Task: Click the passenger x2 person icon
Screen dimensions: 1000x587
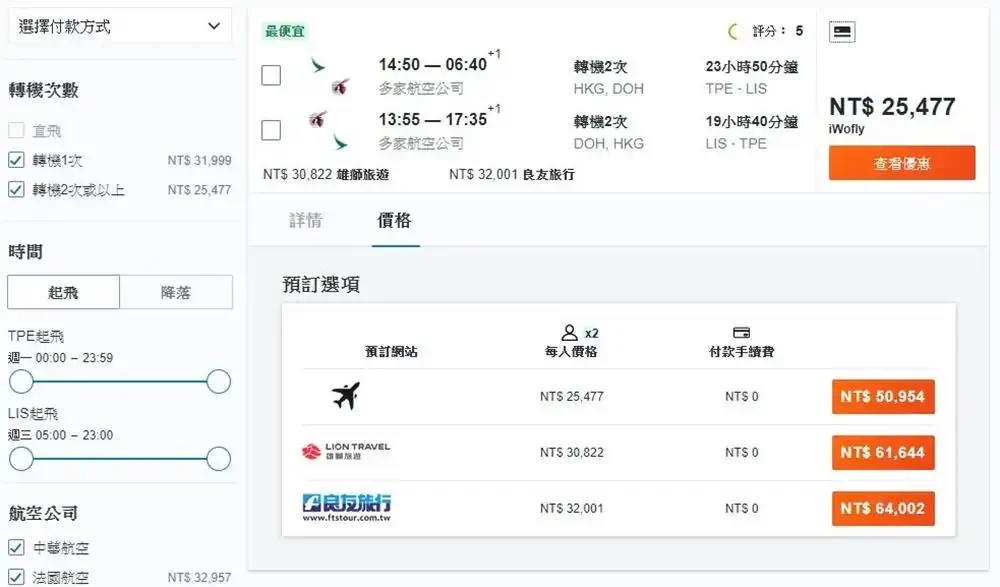Action: pos(569,333)
